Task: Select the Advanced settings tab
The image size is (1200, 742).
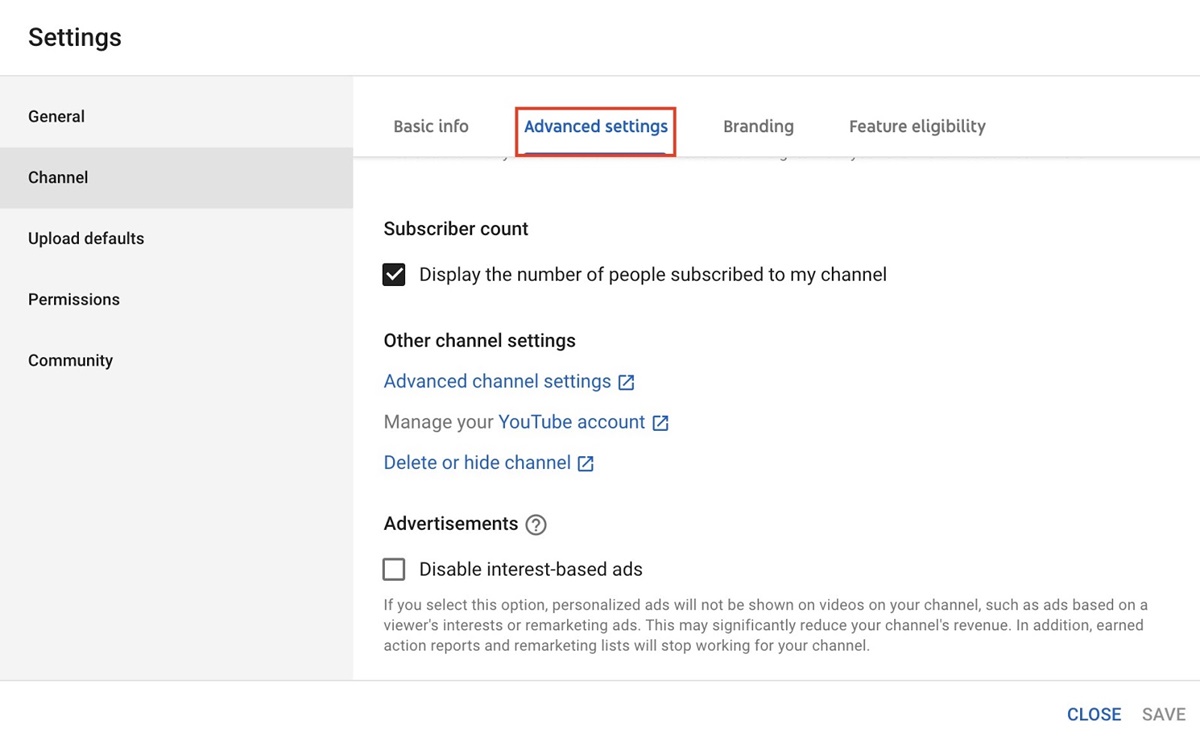Action: click(596, 127)
